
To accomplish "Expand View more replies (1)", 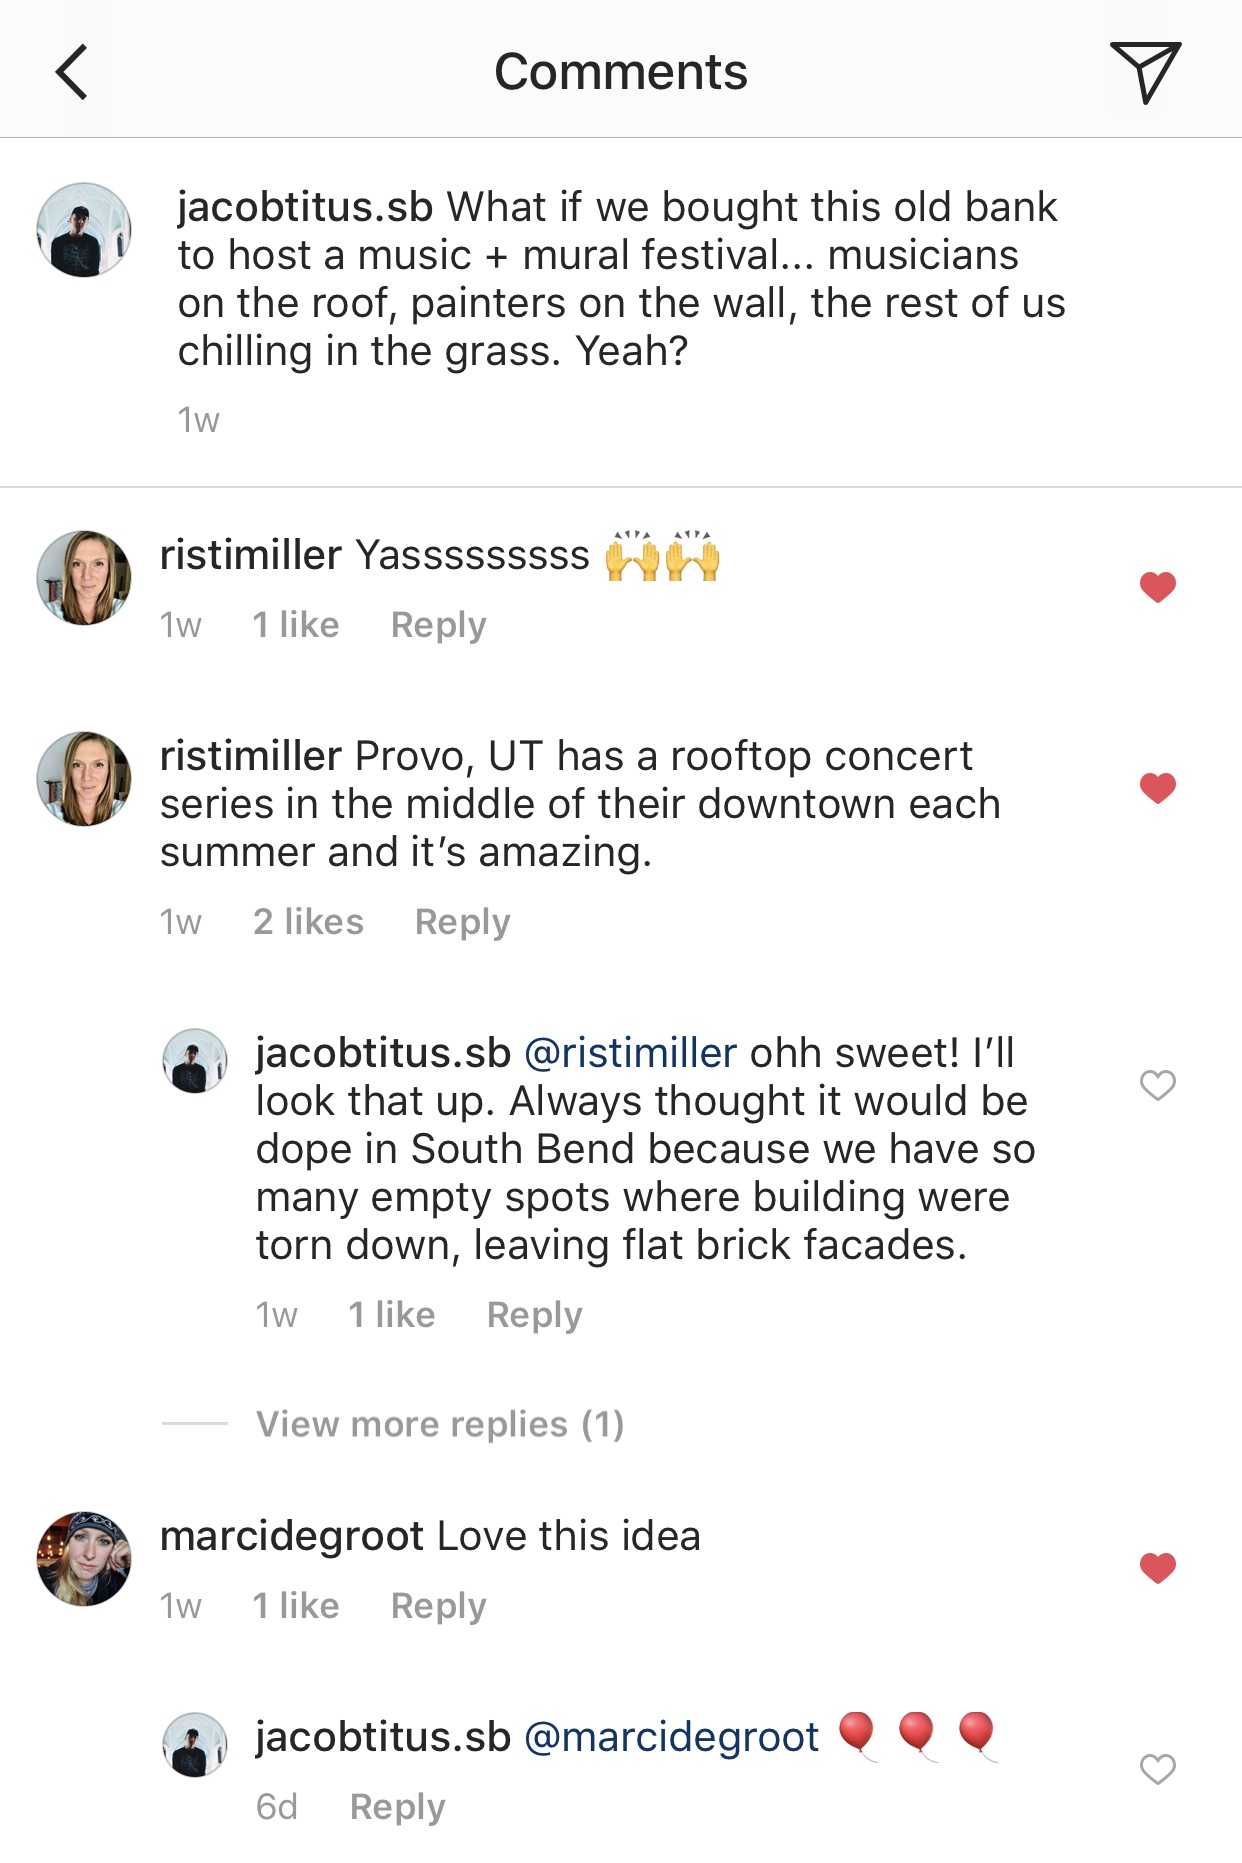I will point(439,1424).
